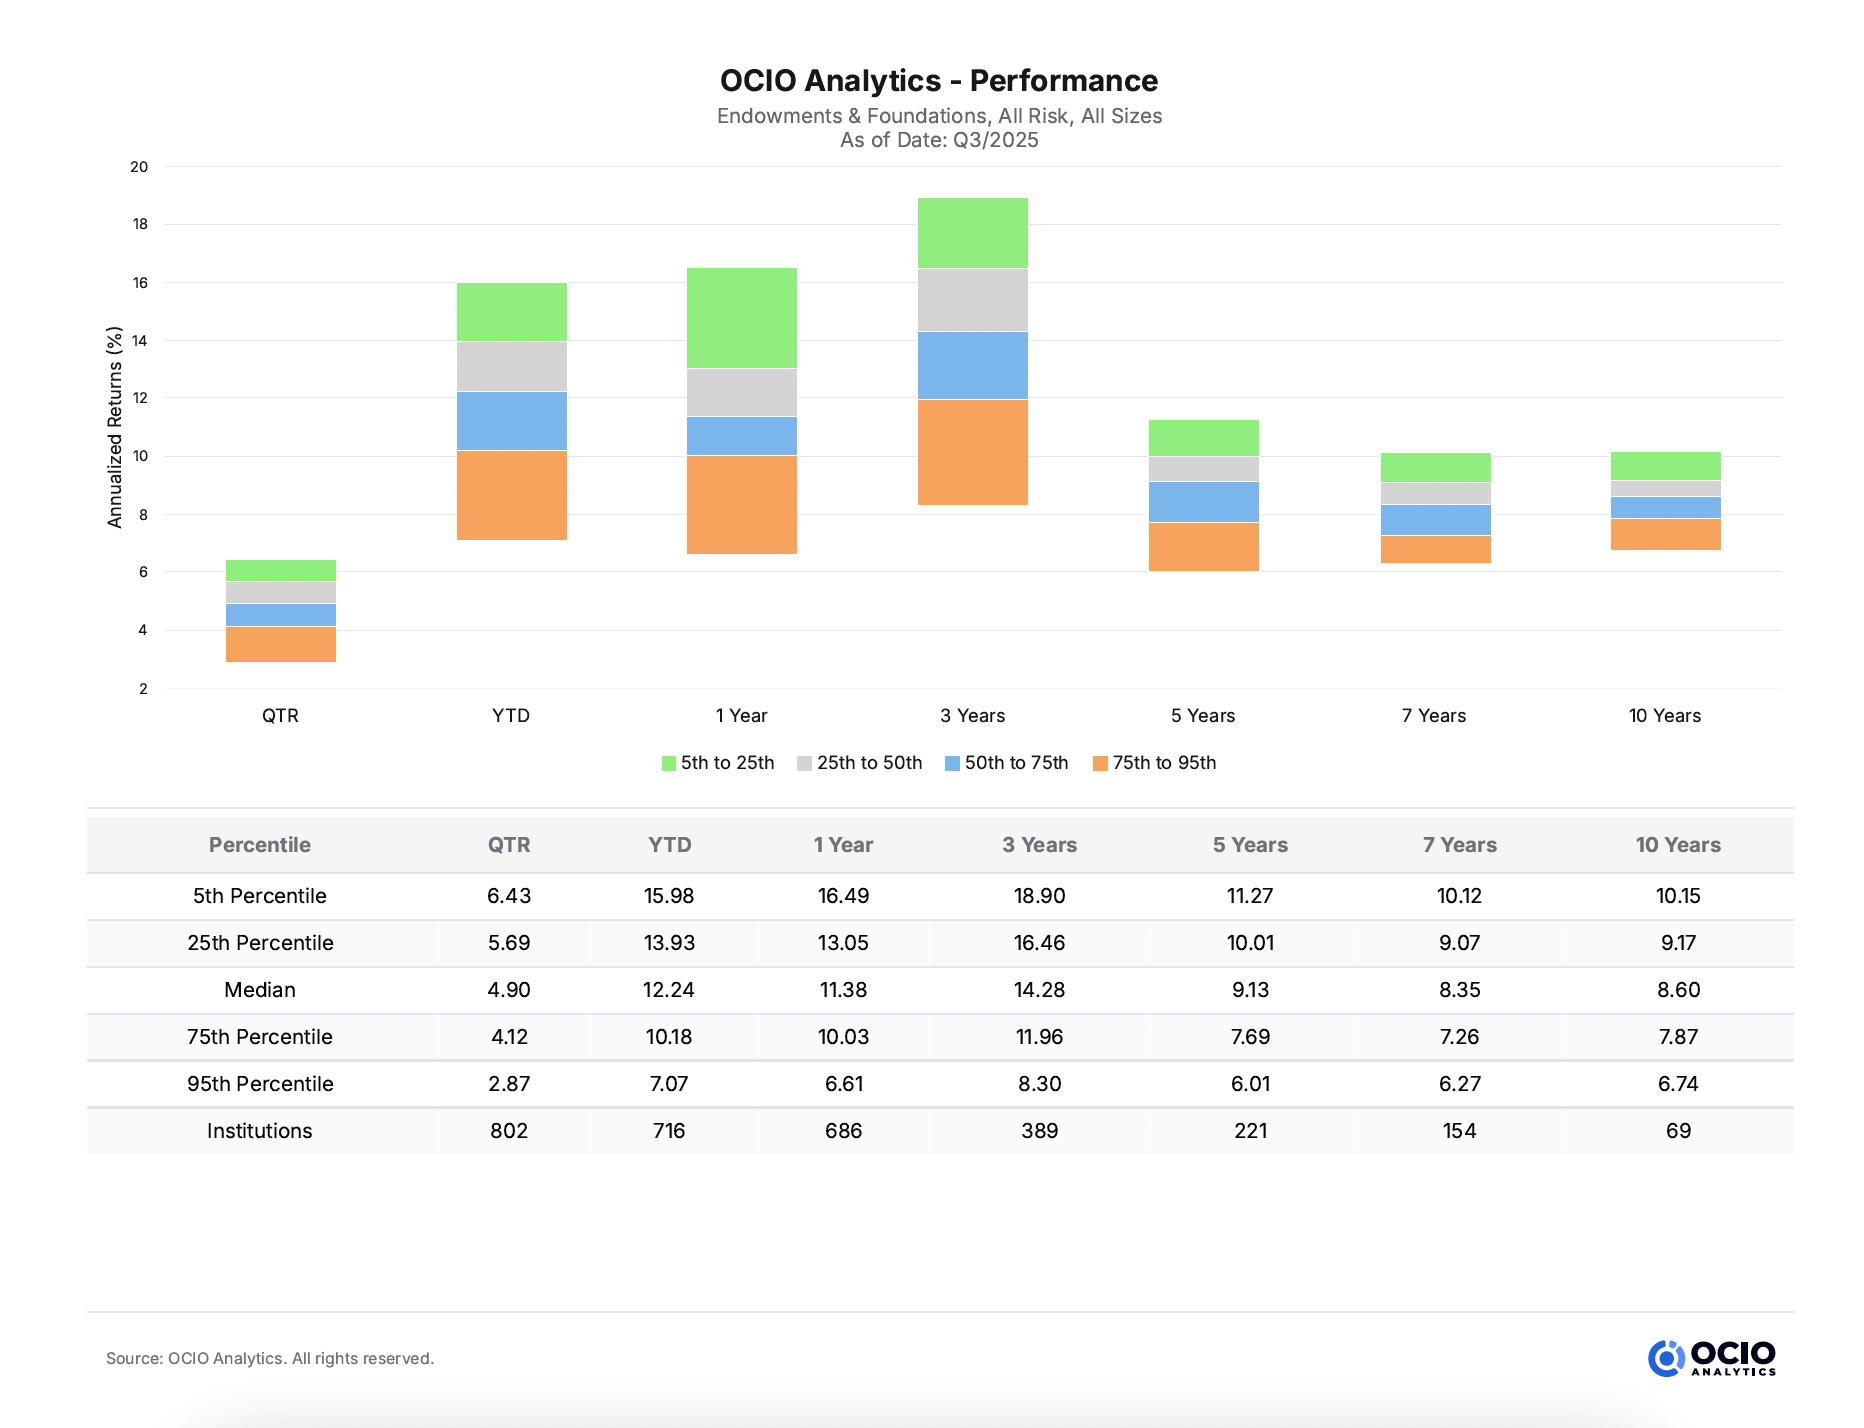Select the green segment of the 3 Years bar
This screenshot has width=1864, height=1428.
pos(972,233)
